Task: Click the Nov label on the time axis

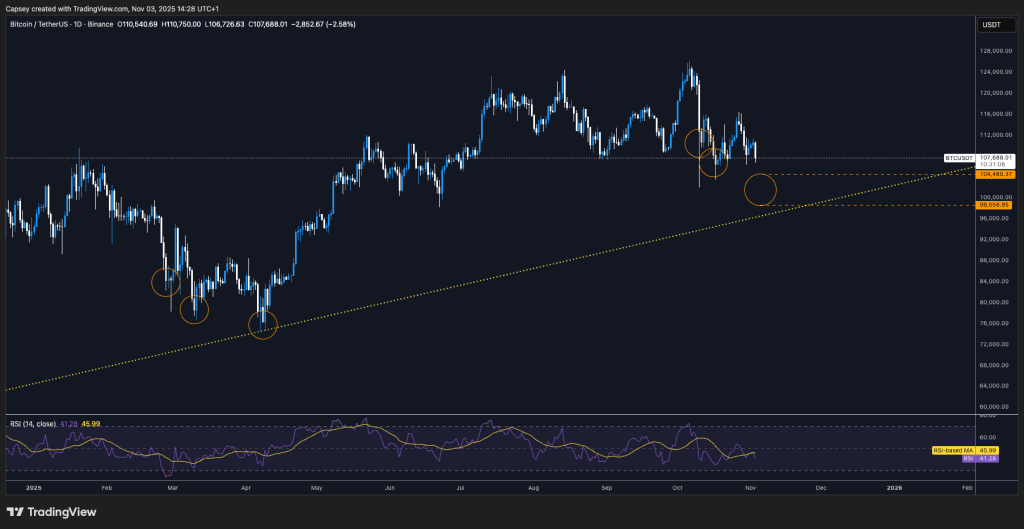Action: point(750,488)
